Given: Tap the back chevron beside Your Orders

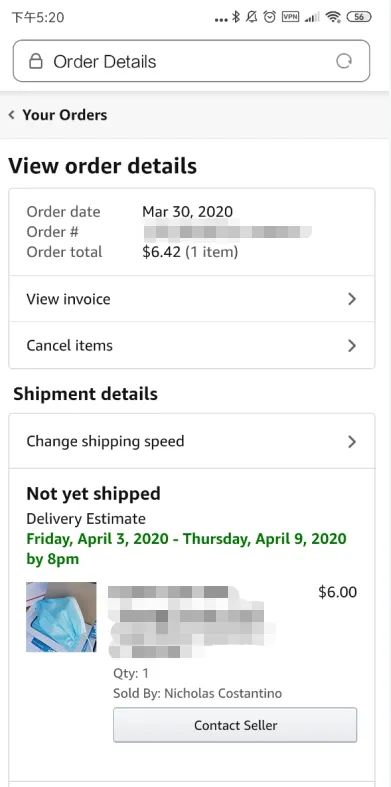Looking at the screenshot, I should click(x=12, y=115).
